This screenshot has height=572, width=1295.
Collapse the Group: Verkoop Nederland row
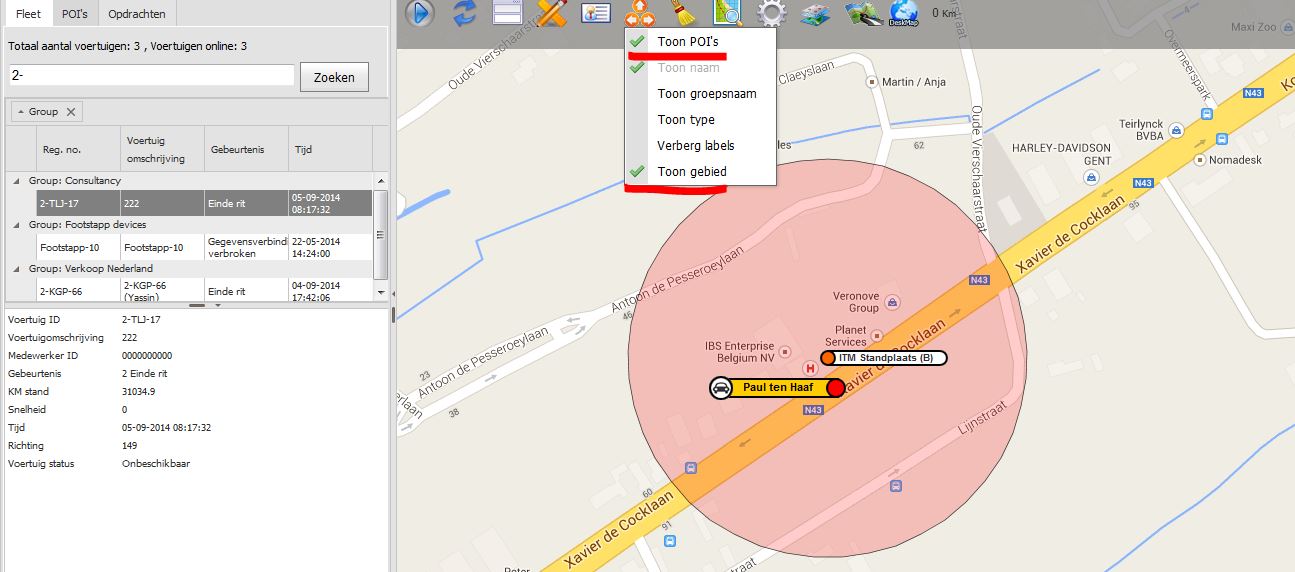pos(15,269)
